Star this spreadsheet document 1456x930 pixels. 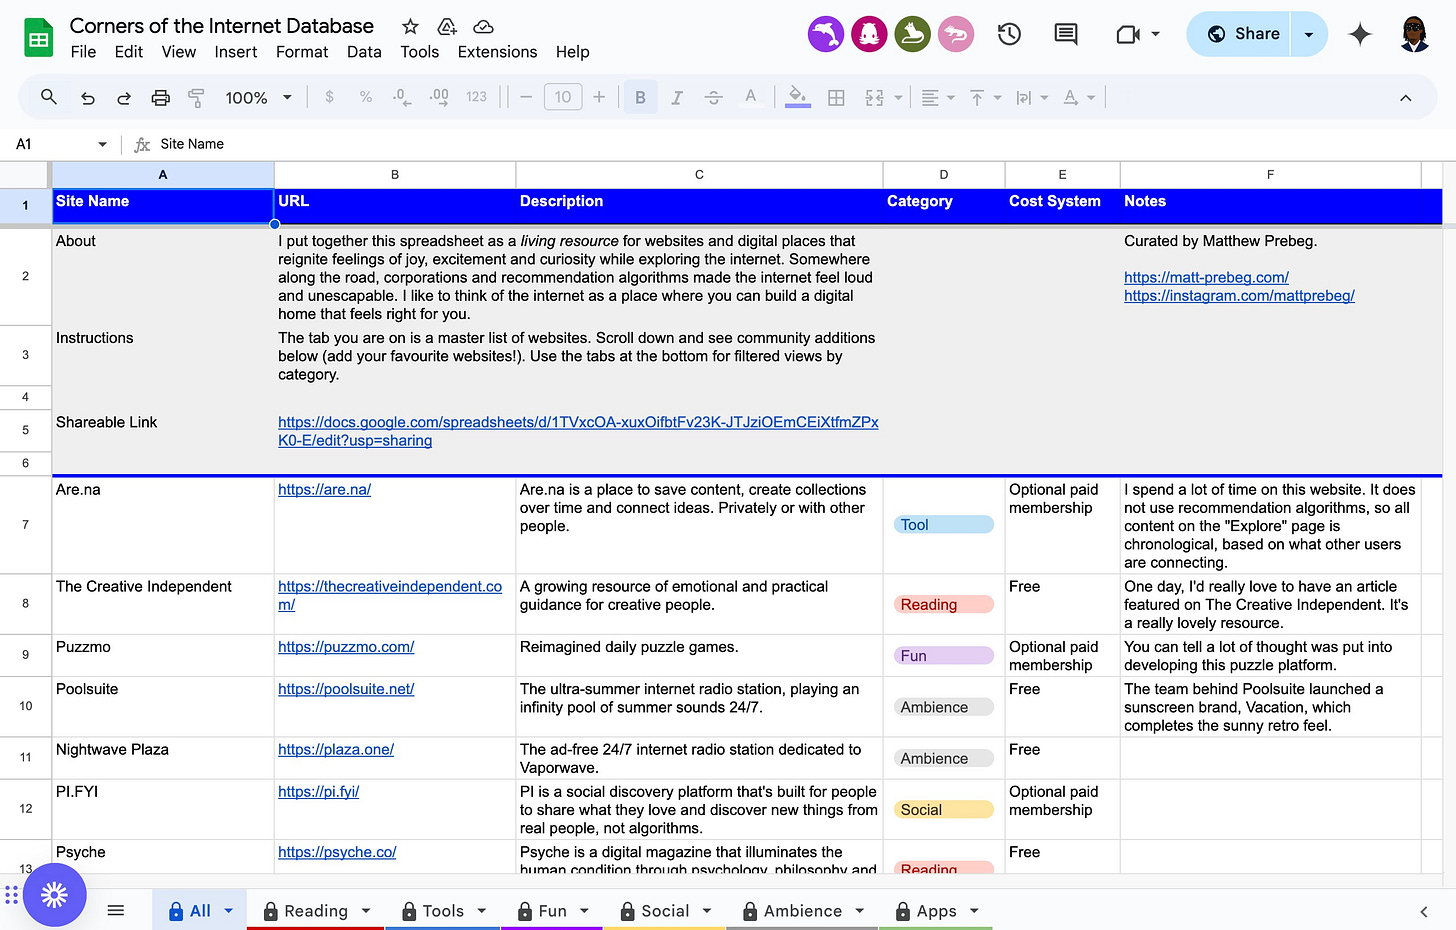pyautogui.click(x=410, y=27)
